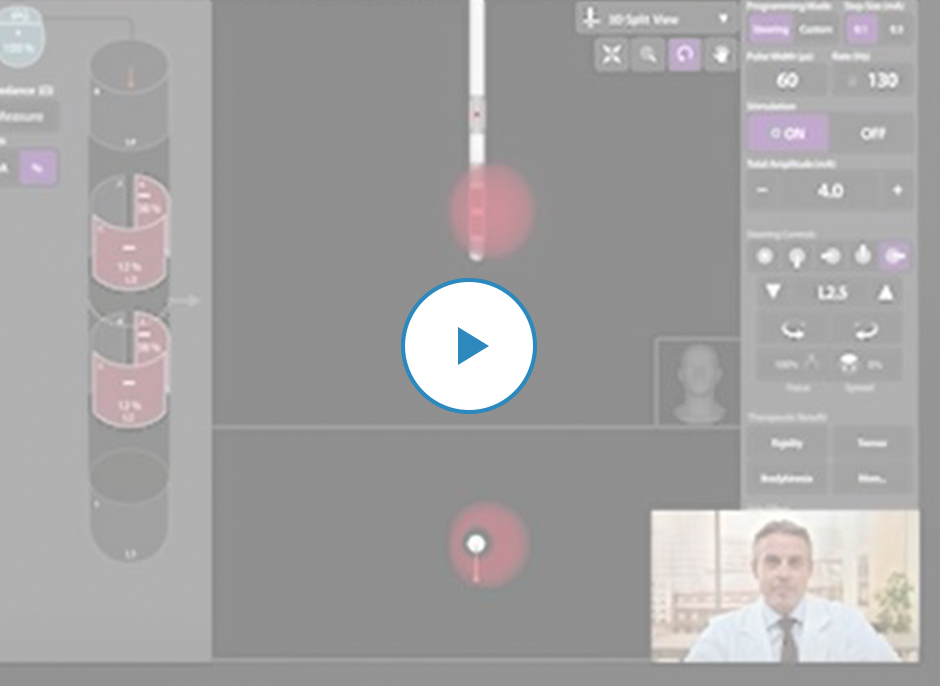The height and width of the screenshot is (686, 940).
Task: Select the magnifier zoom tool
Action: (x=648, y=55)
